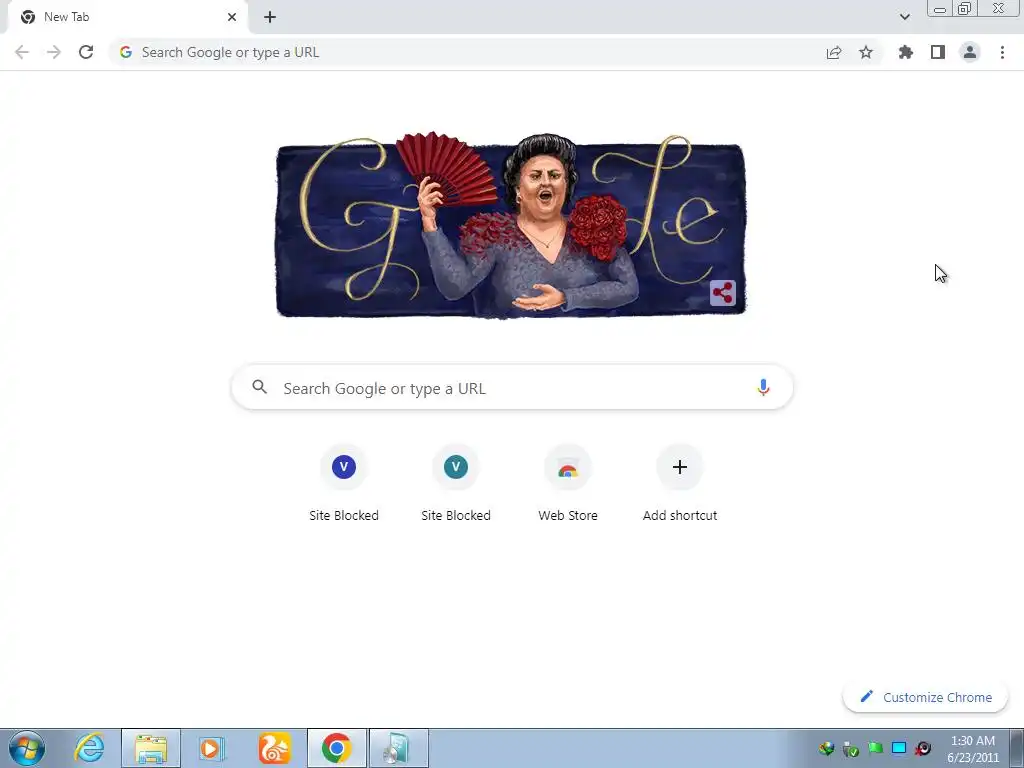Bookmark this tab with the star icon
The height and width of the screenshot is (768, 1024).
(x=865, y=52)
